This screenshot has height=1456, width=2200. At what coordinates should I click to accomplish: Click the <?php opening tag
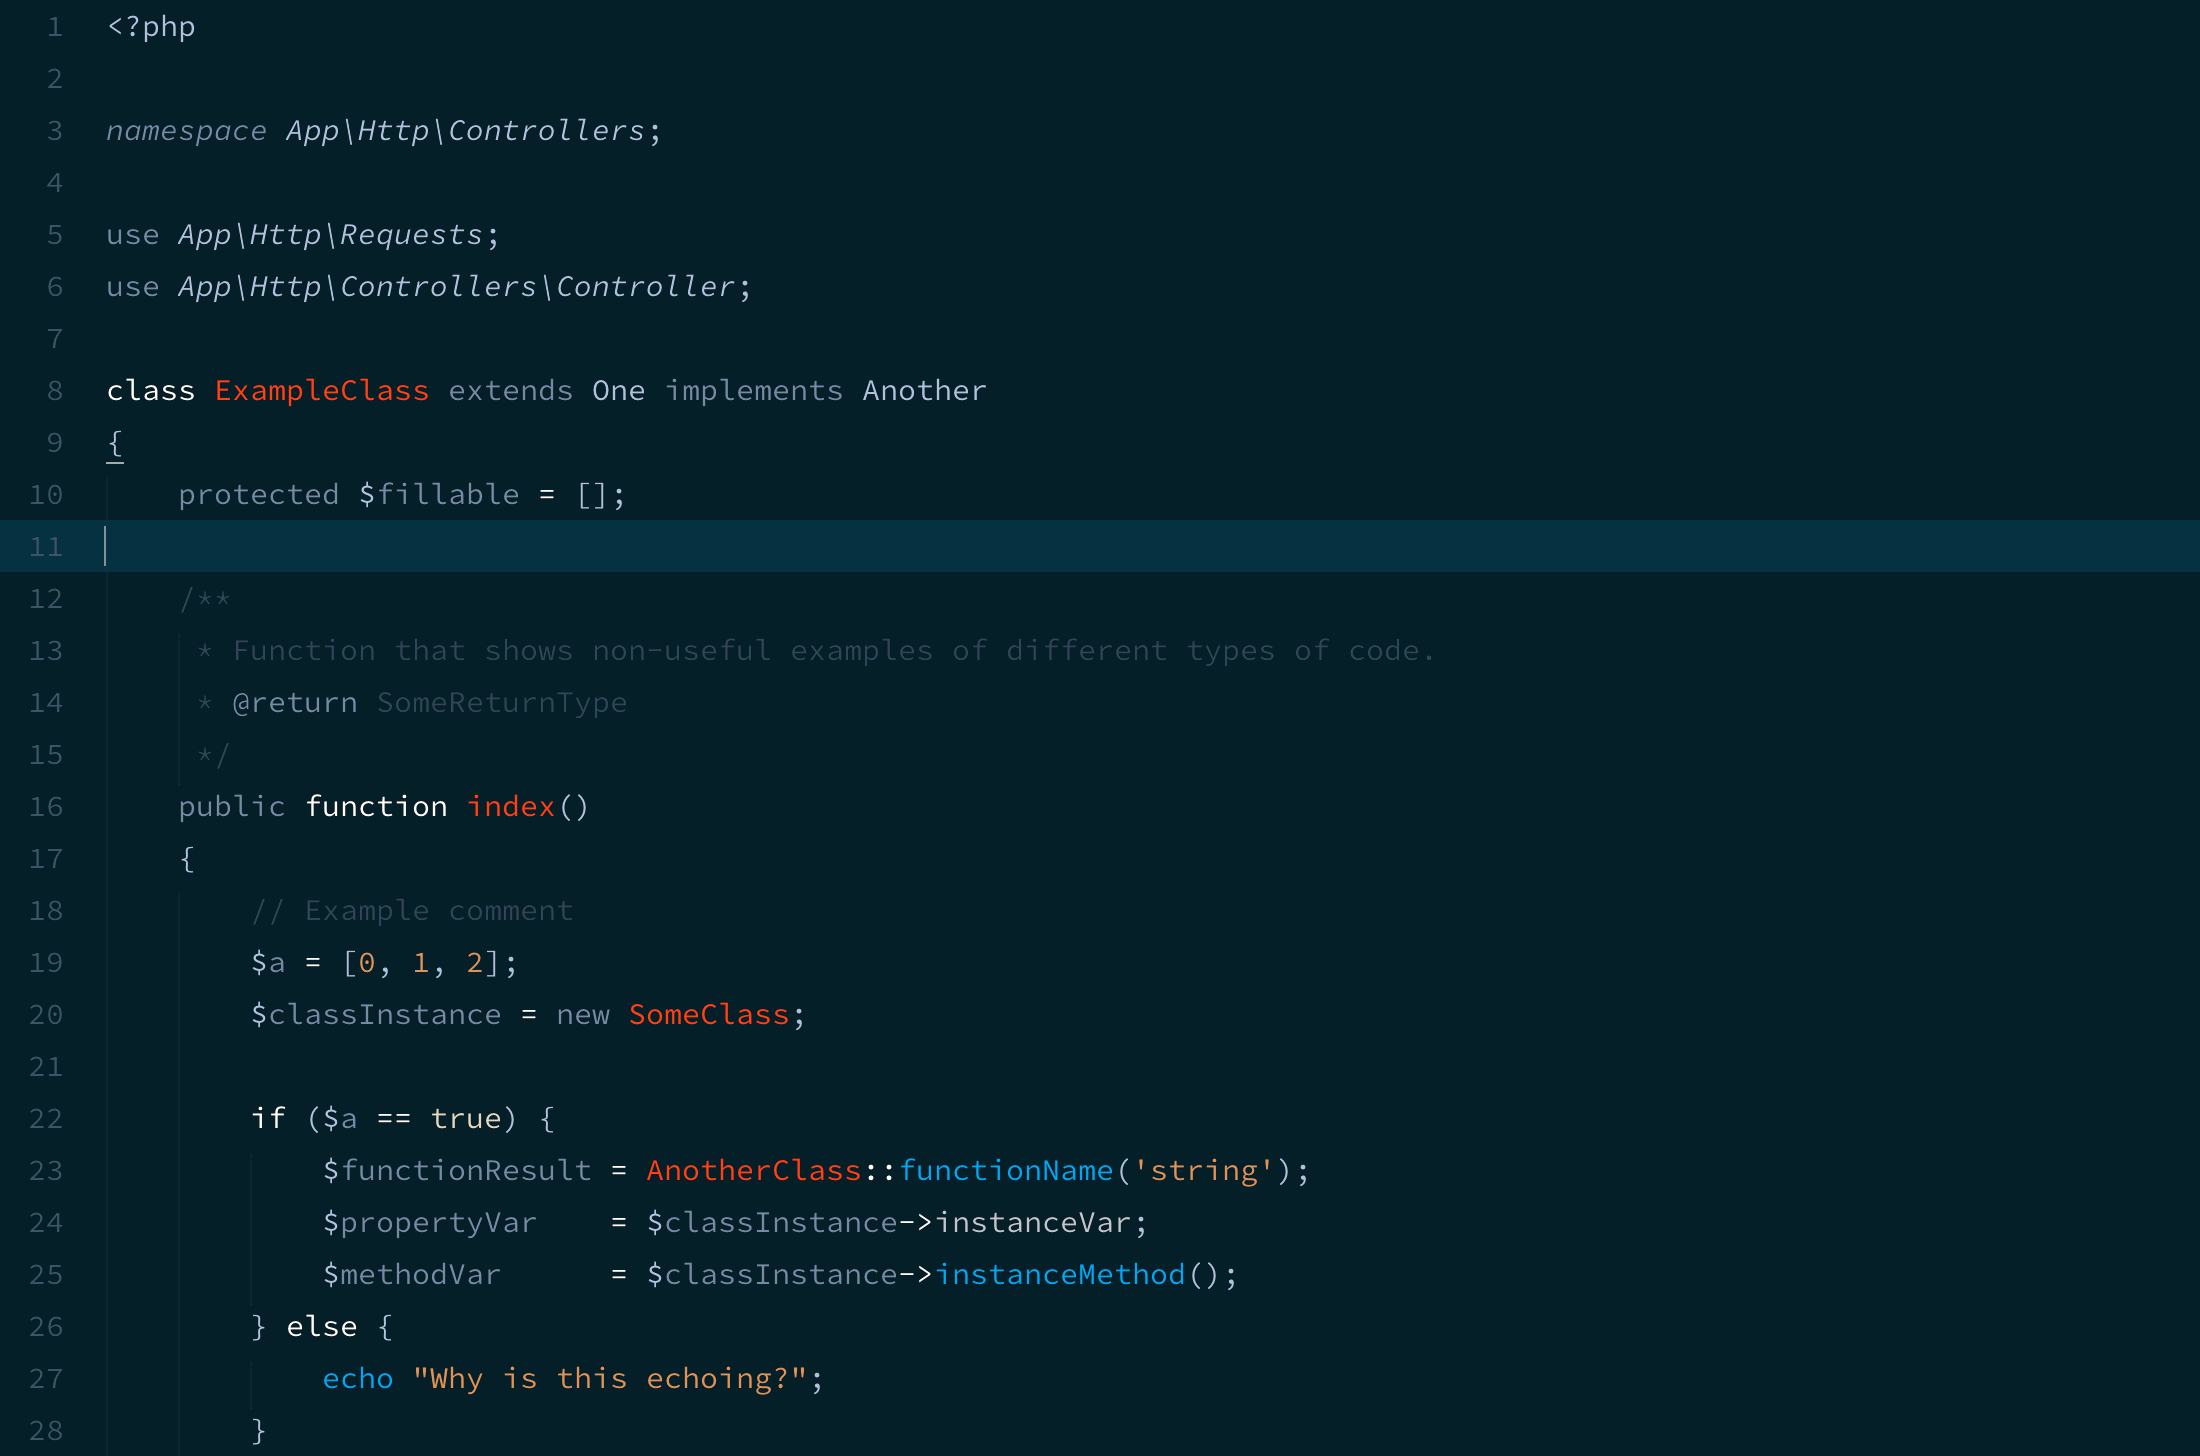tap(151, 27)
